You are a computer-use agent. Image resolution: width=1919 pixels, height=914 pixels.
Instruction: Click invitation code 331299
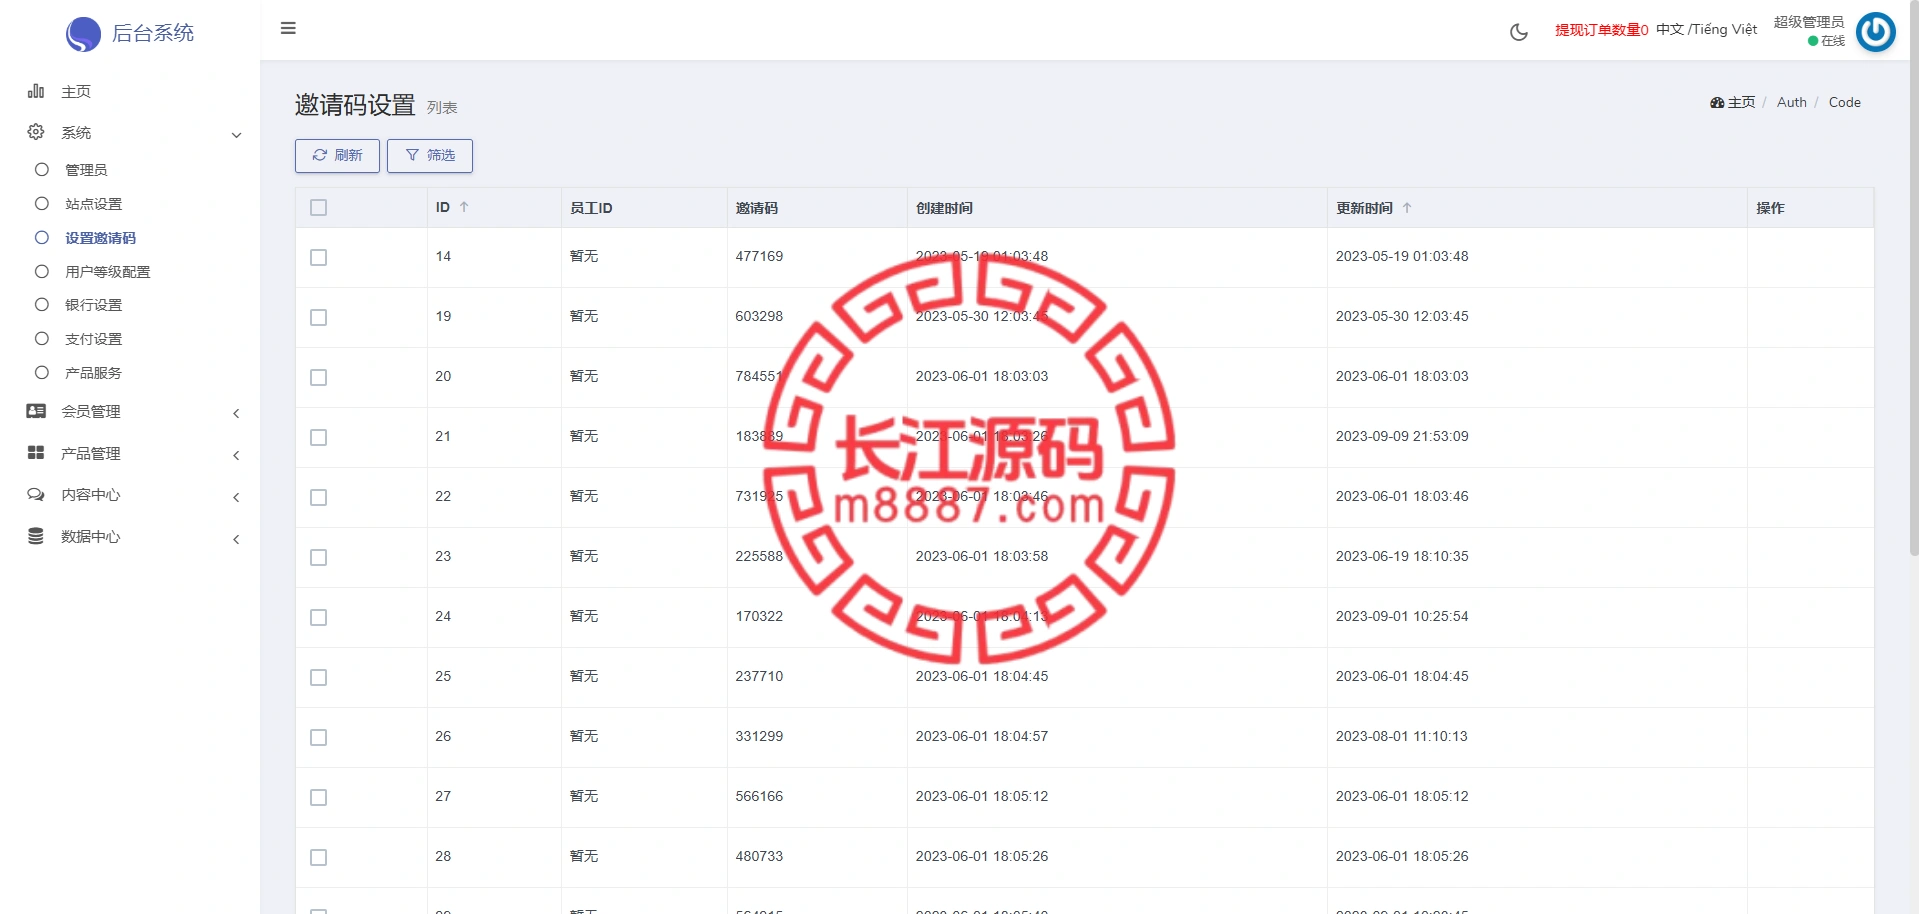click(x=759, y=737)
